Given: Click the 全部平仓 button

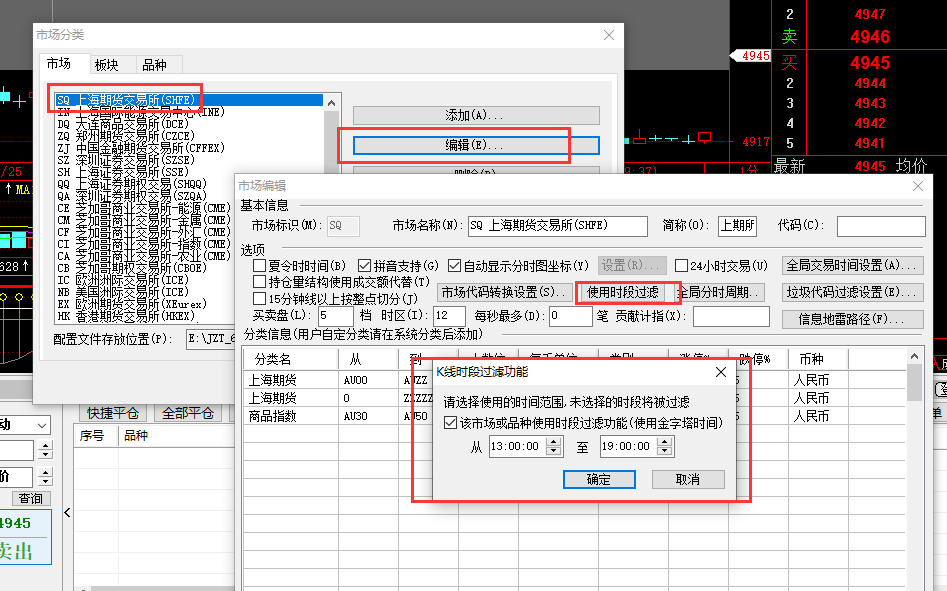Looking at the screenshot, I should [x=188, y=414].
